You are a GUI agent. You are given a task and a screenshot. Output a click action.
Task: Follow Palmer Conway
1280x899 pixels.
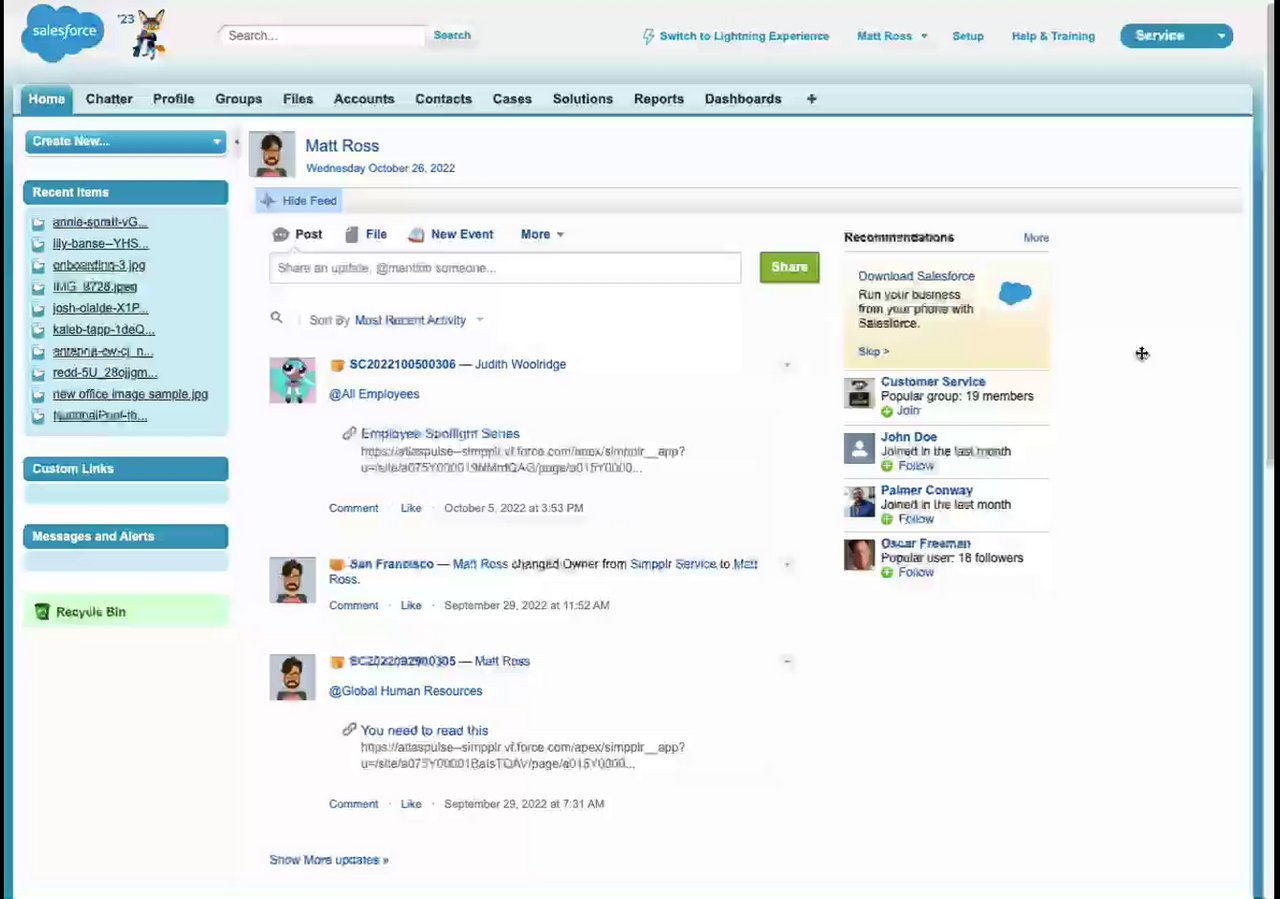pyautogui.click(x=915, y=519)
